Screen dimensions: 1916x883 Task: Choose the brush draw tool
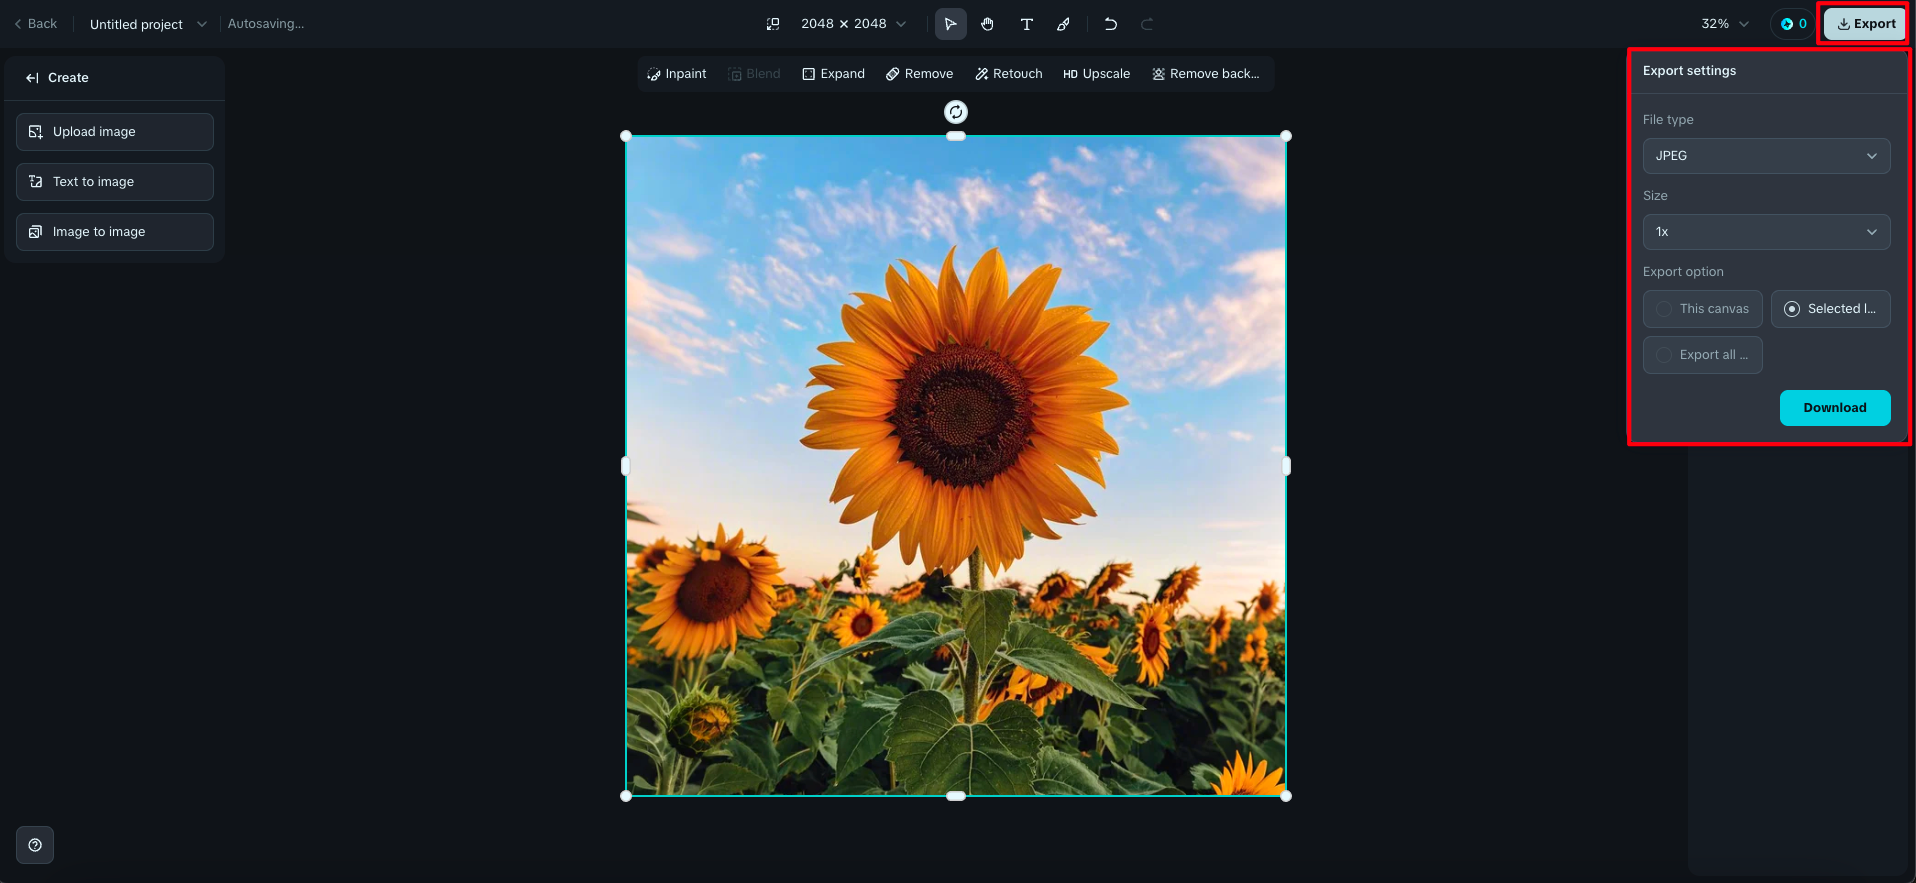pyautogui.click(x=1064, y=24)
